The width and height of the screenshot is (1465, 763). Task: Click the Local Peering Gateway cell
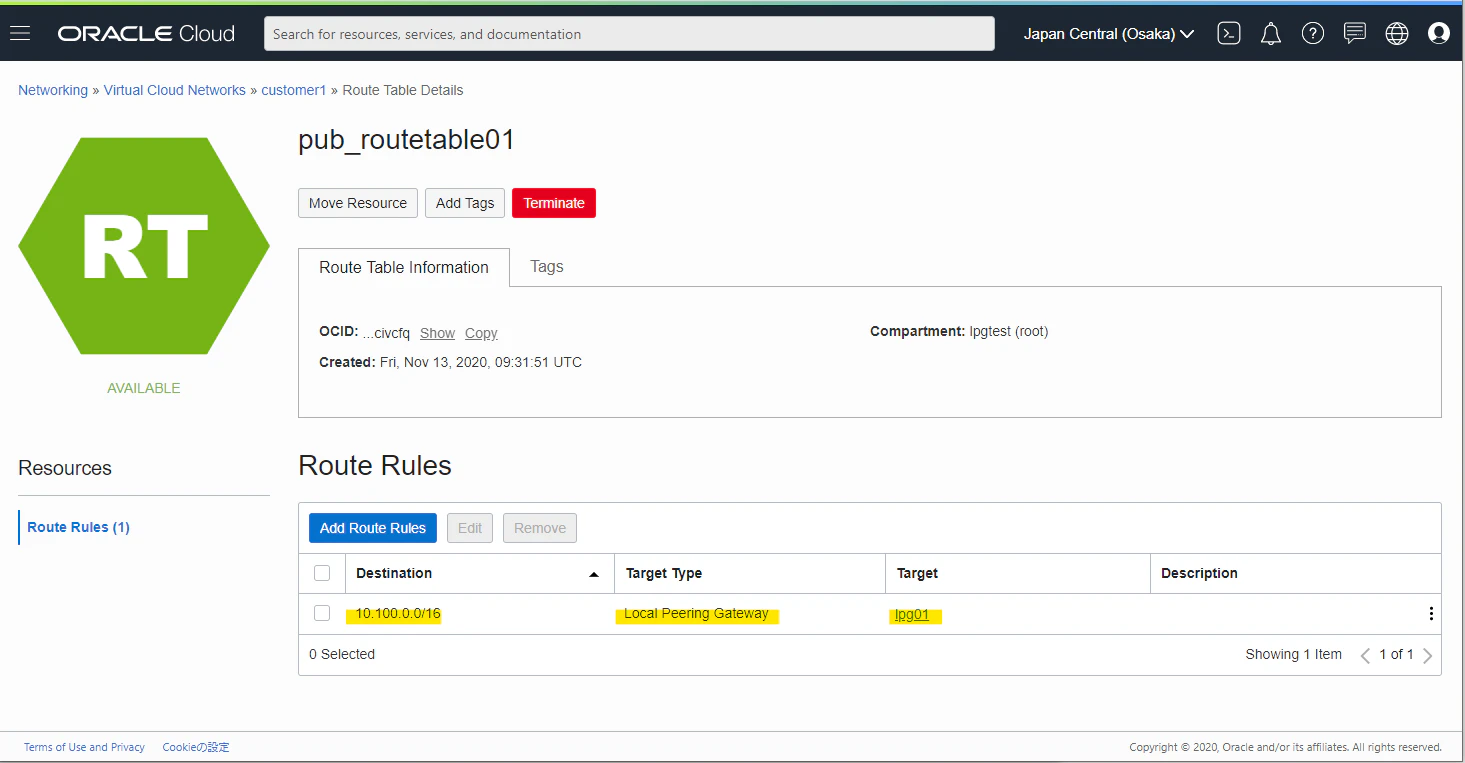click(696, 613)
